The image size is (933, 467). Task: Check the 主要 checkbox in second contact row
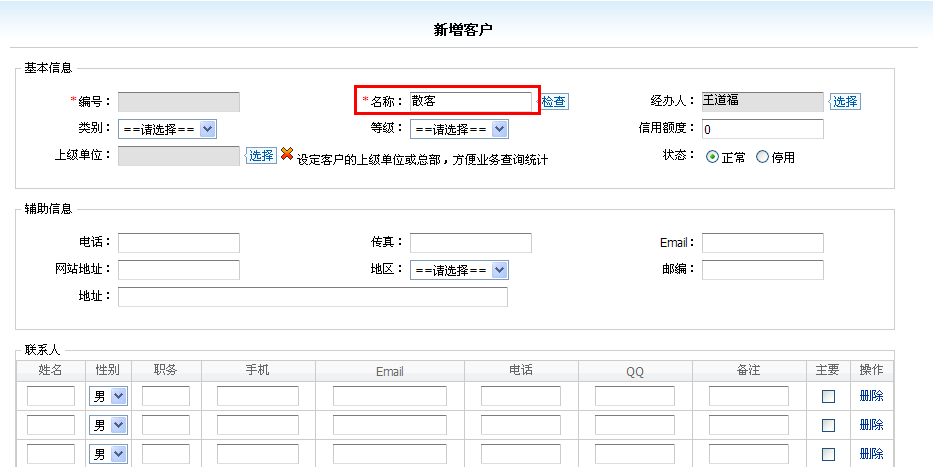tap(828, 425)
